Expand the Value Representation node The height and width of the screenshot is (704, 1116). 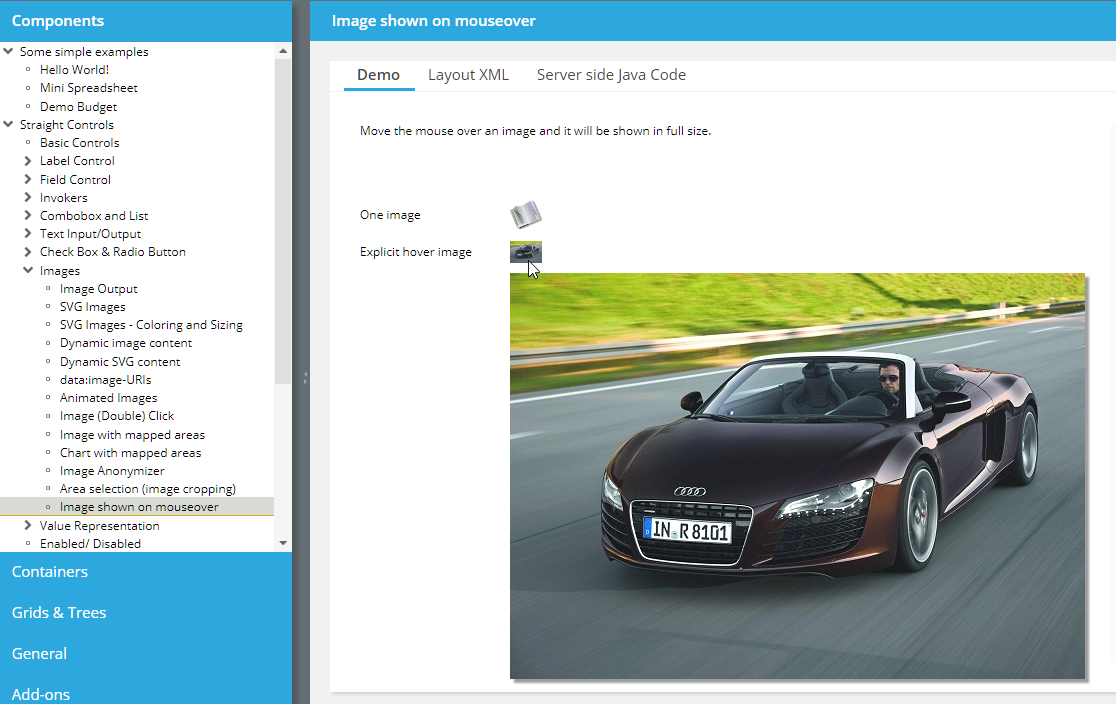28,526
